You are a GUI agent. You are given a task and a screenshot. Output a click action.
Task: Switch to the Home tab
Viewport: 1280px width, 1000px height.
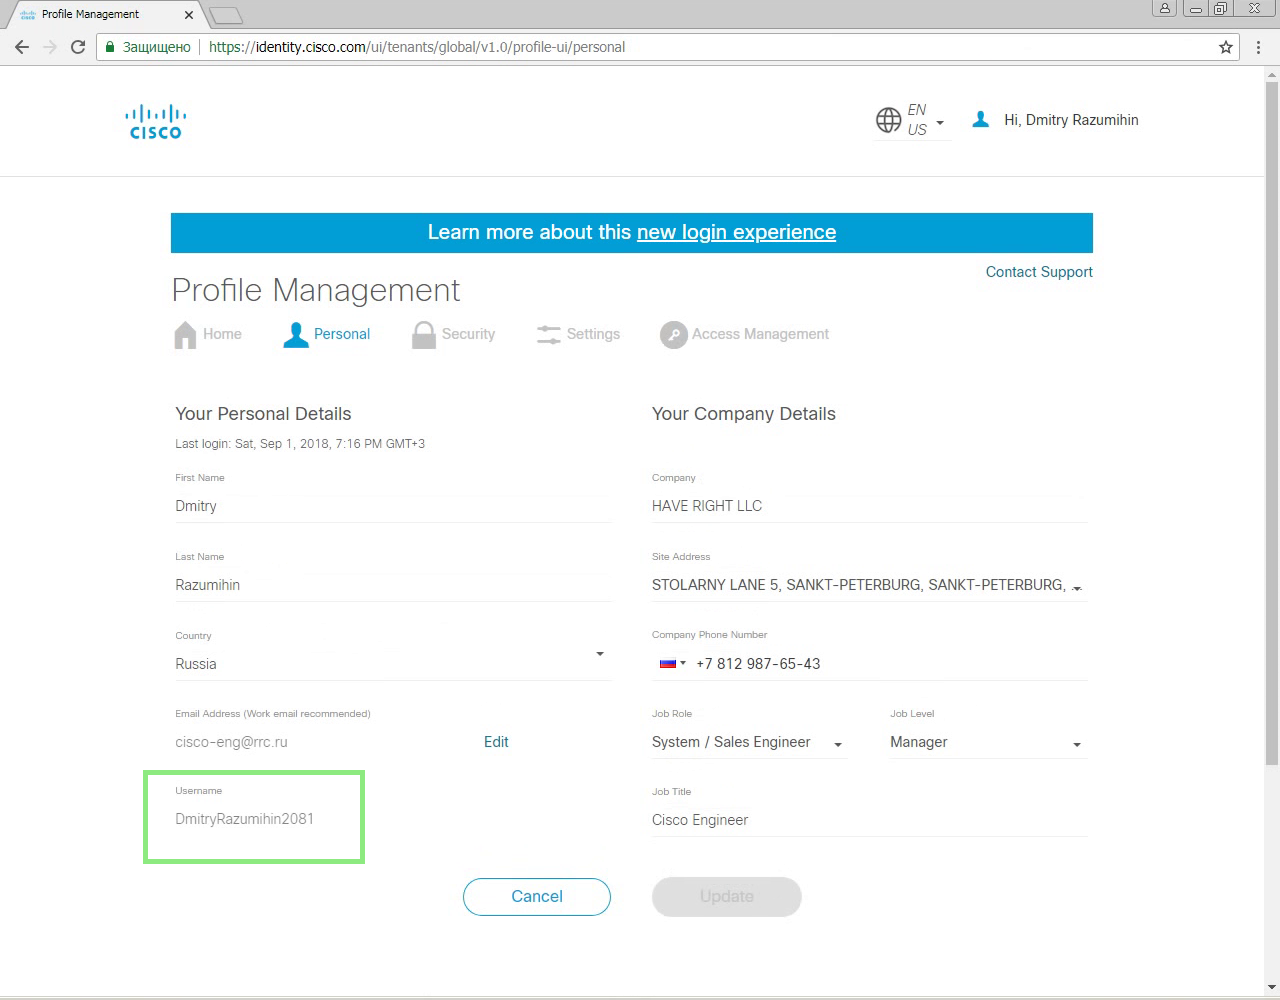click(x=208, y=335)
